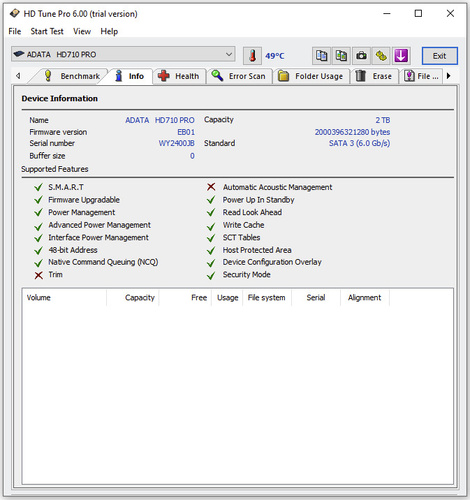The height and width of the screenshot is (500, 470).
Task: Click the purple download arrow icon
Action: point(401,56)
